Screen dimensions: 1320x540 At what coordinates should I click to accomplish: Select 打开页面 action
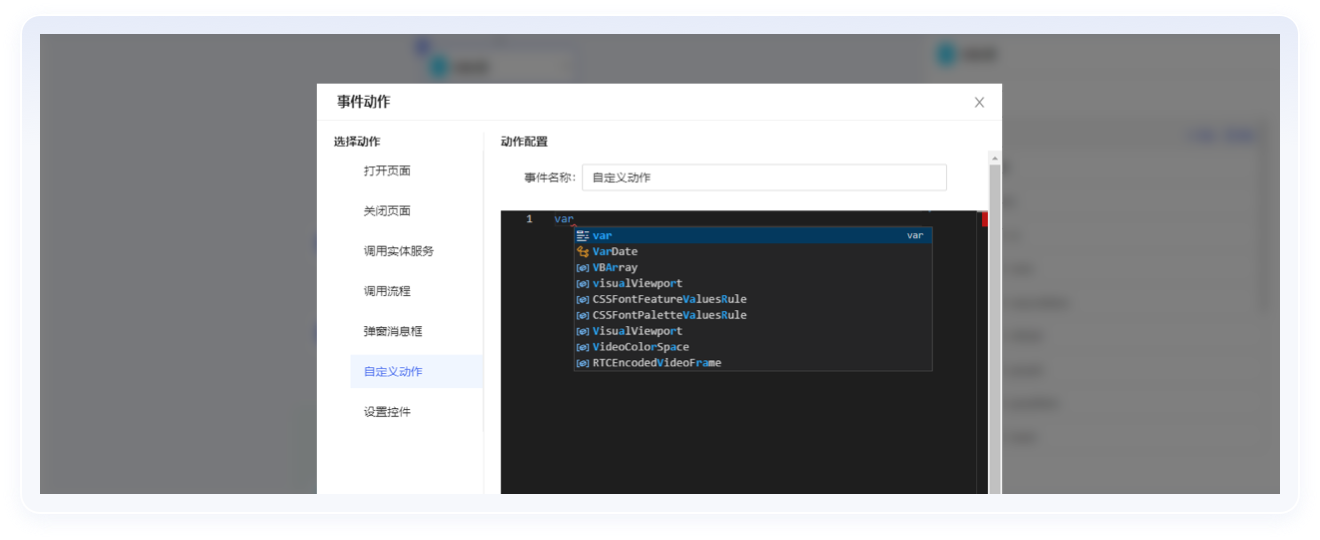coord(387,171)
